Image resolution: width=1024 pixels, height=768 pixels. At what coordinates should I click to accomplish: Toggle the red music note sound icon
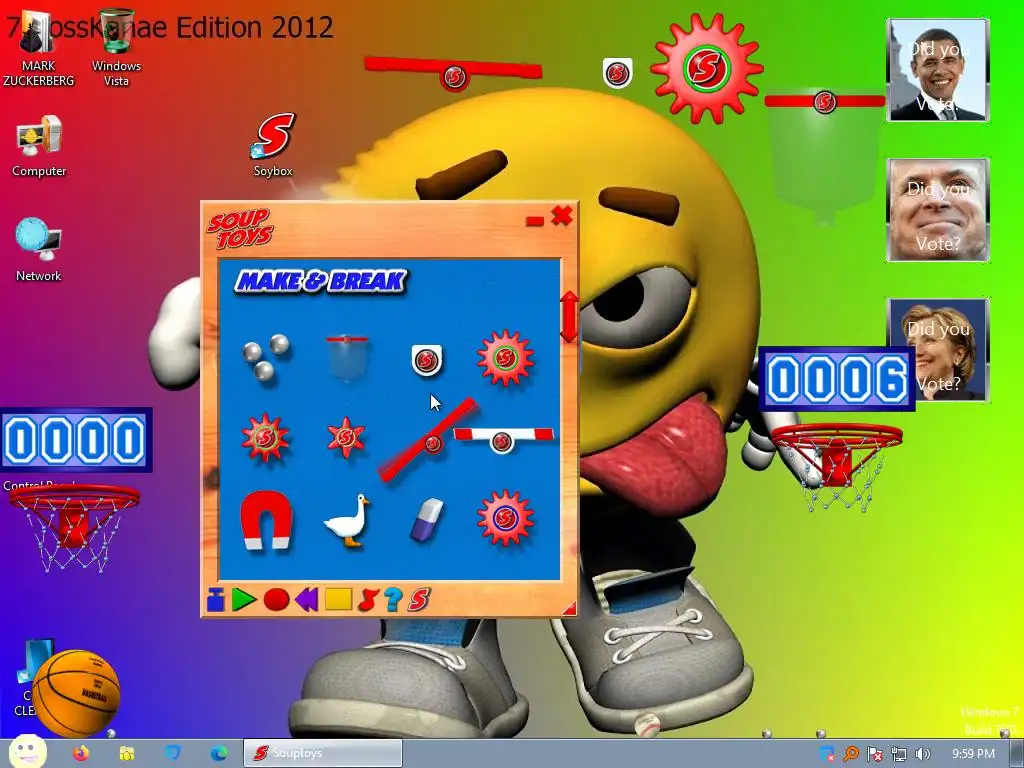point(368,599)
